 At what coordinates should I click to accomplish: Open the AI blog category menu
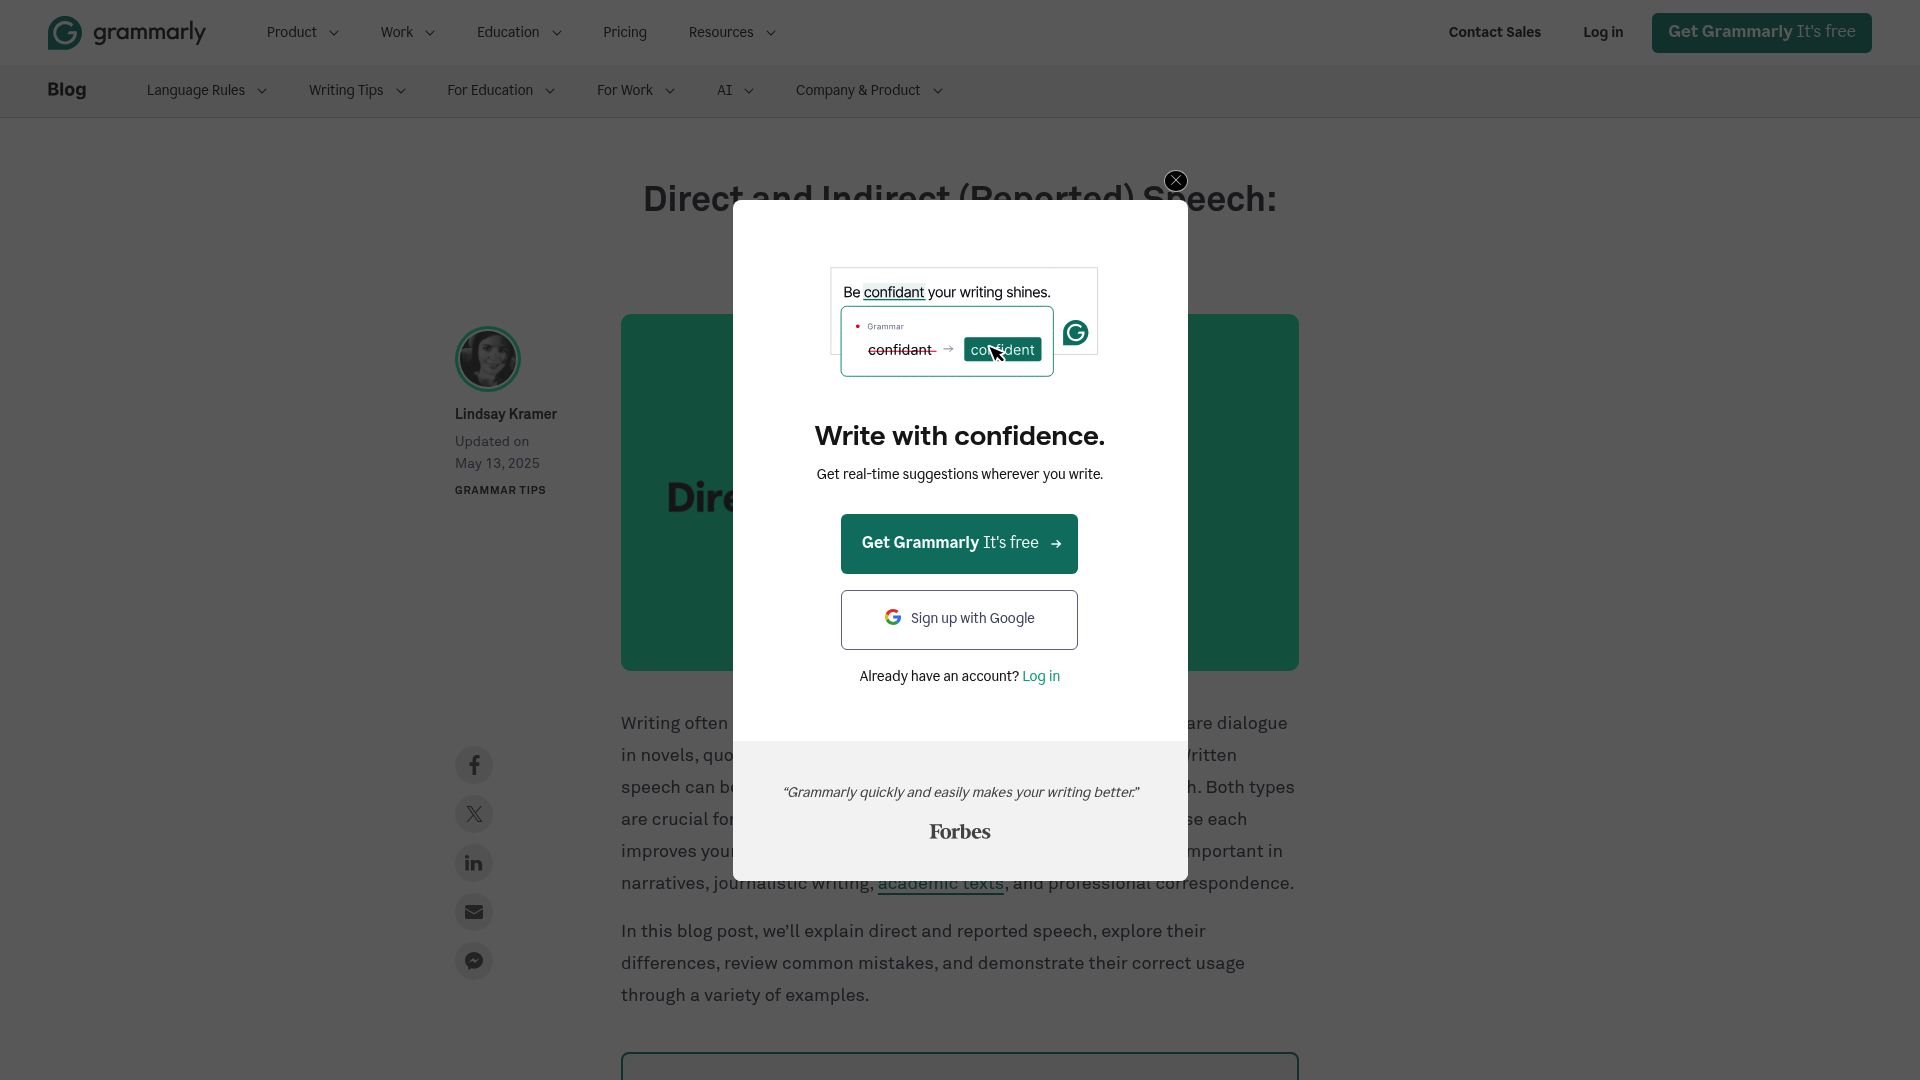click(734, 91)
